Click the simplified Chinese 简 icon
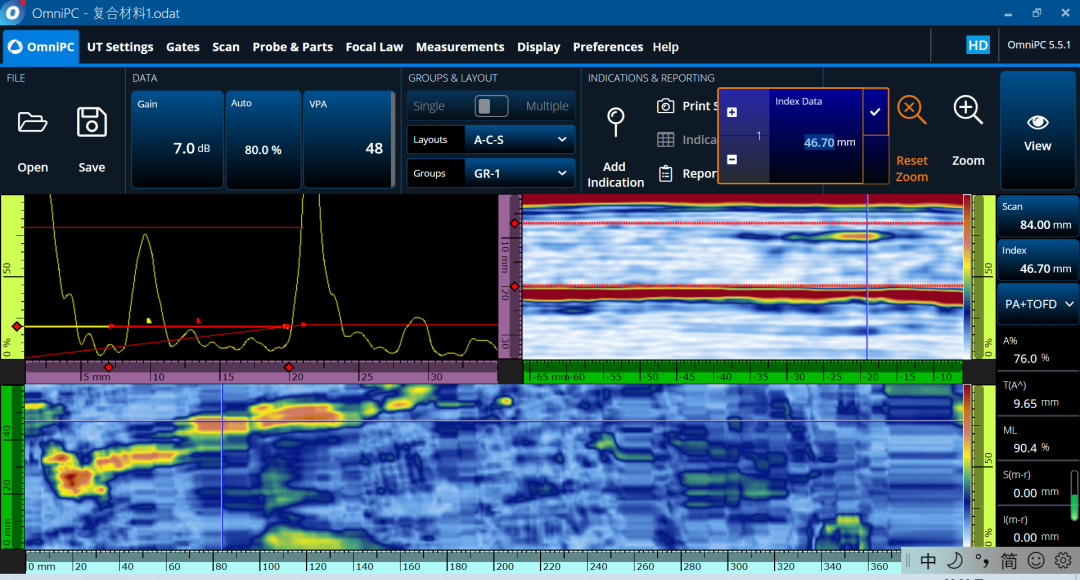 (1008, 561)
